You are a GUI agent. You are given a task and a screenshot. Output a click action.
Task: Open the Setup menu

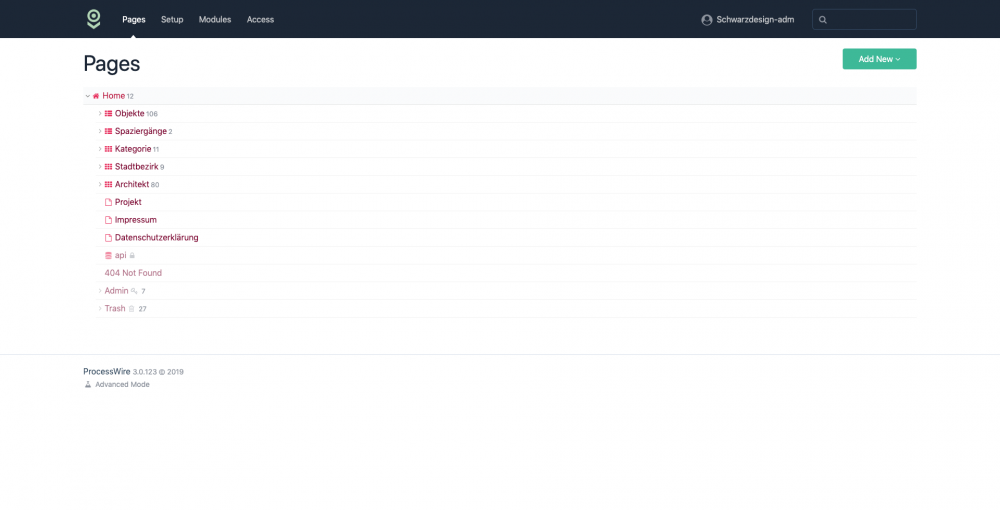point(172,20)
